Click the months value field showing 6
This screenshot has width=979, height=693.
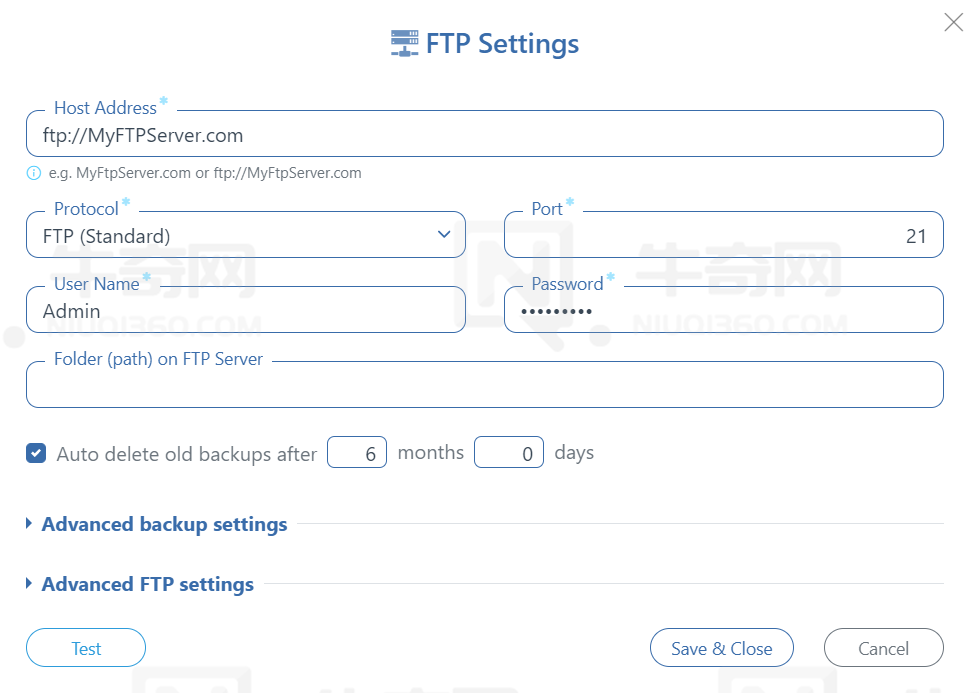coord(357,453)
